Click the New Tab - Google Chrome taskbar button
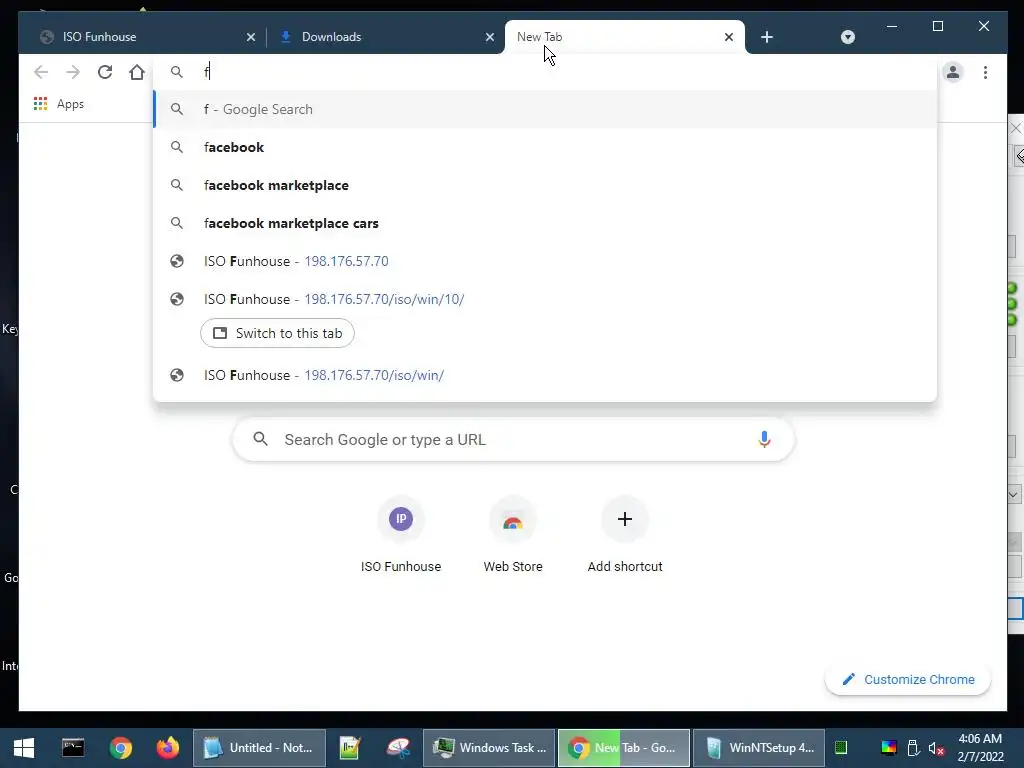Image resolution: width=1024 pixels, height=768 pixels. [x=624, y=748]
